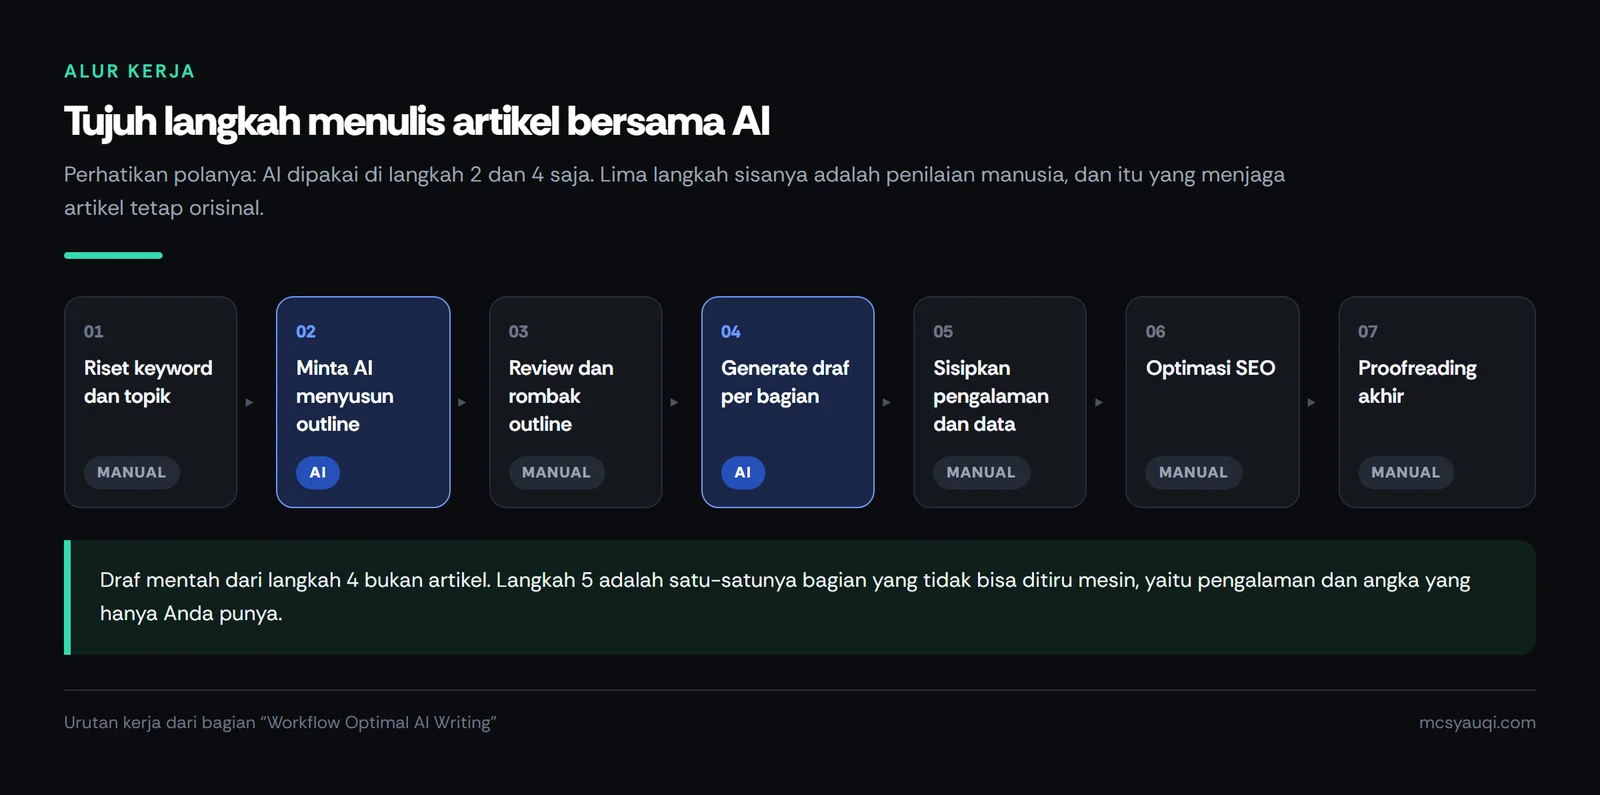Click heading 'Tujuh langkah menulis artikel bersama AI'
Image resolution: width=1600 pixels, height=795 pixels.
tap(417, 122)
